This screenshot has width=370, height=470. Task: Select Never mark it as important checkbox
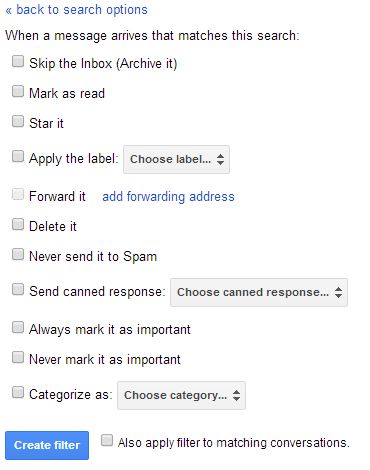18,357
